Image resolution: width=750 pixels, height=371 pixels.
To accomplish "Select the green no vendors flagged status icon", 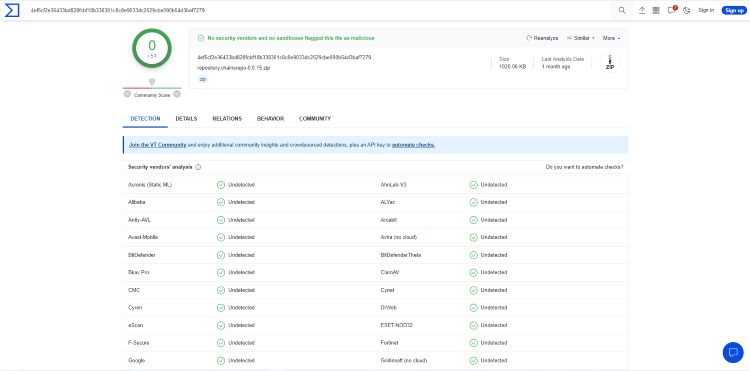I will pyautogui.click(x=201, y=38).
